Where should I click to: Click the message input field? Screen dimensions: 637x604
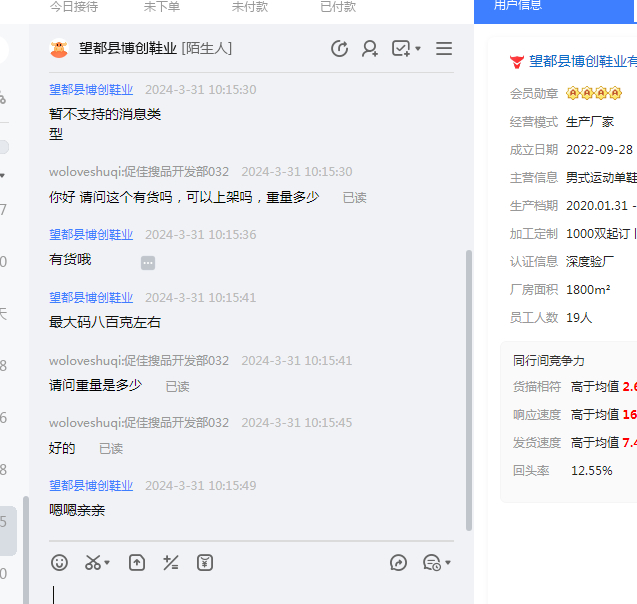pos(251,593)
